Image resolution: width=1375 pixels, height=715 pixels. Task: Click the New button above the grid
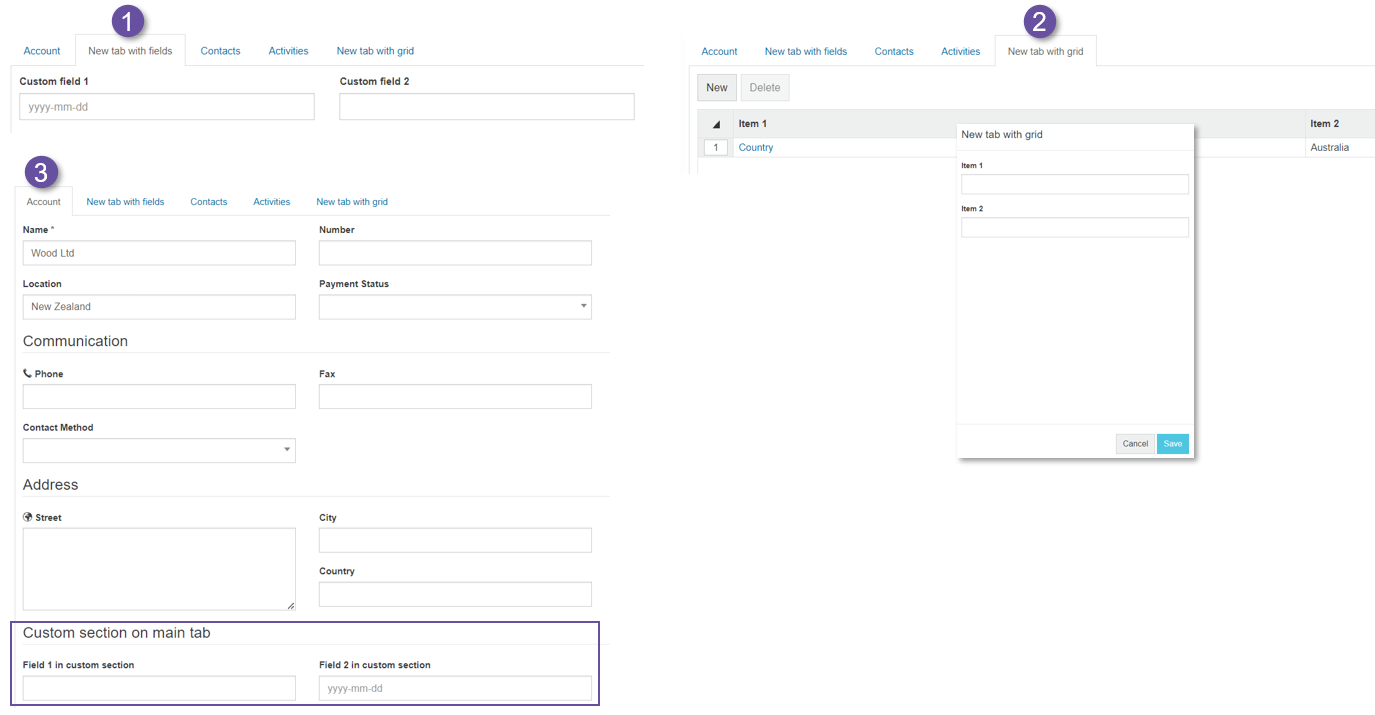(717, 88)
